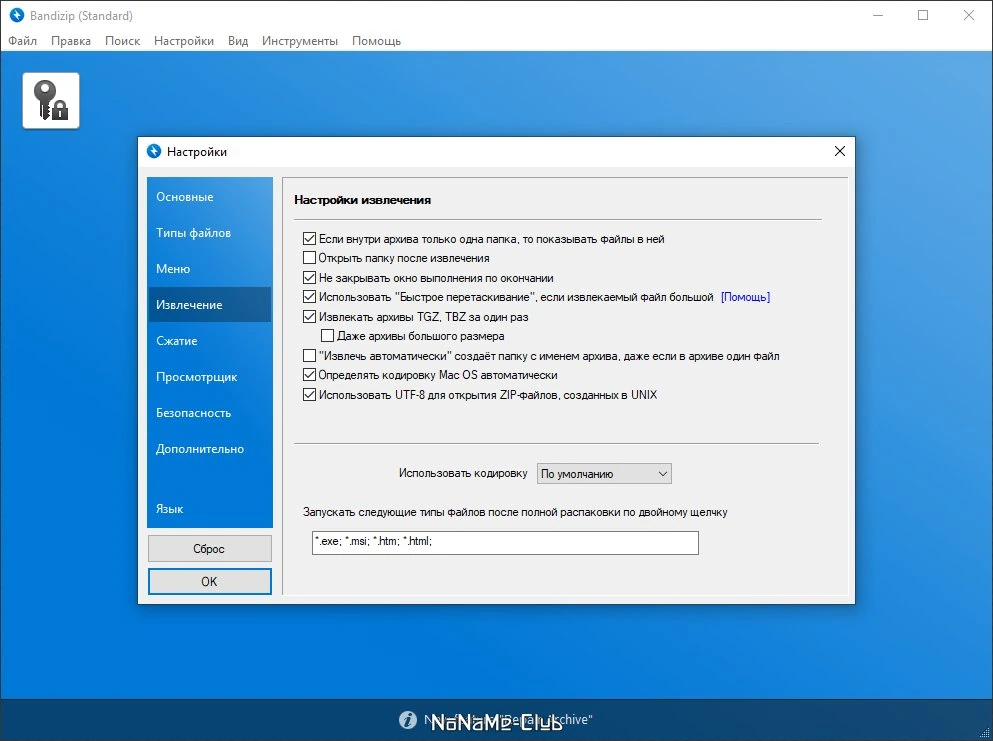Screen dimensions: 993x741
Task: Select the Извлечение settings tab
Action: (210, 305)
